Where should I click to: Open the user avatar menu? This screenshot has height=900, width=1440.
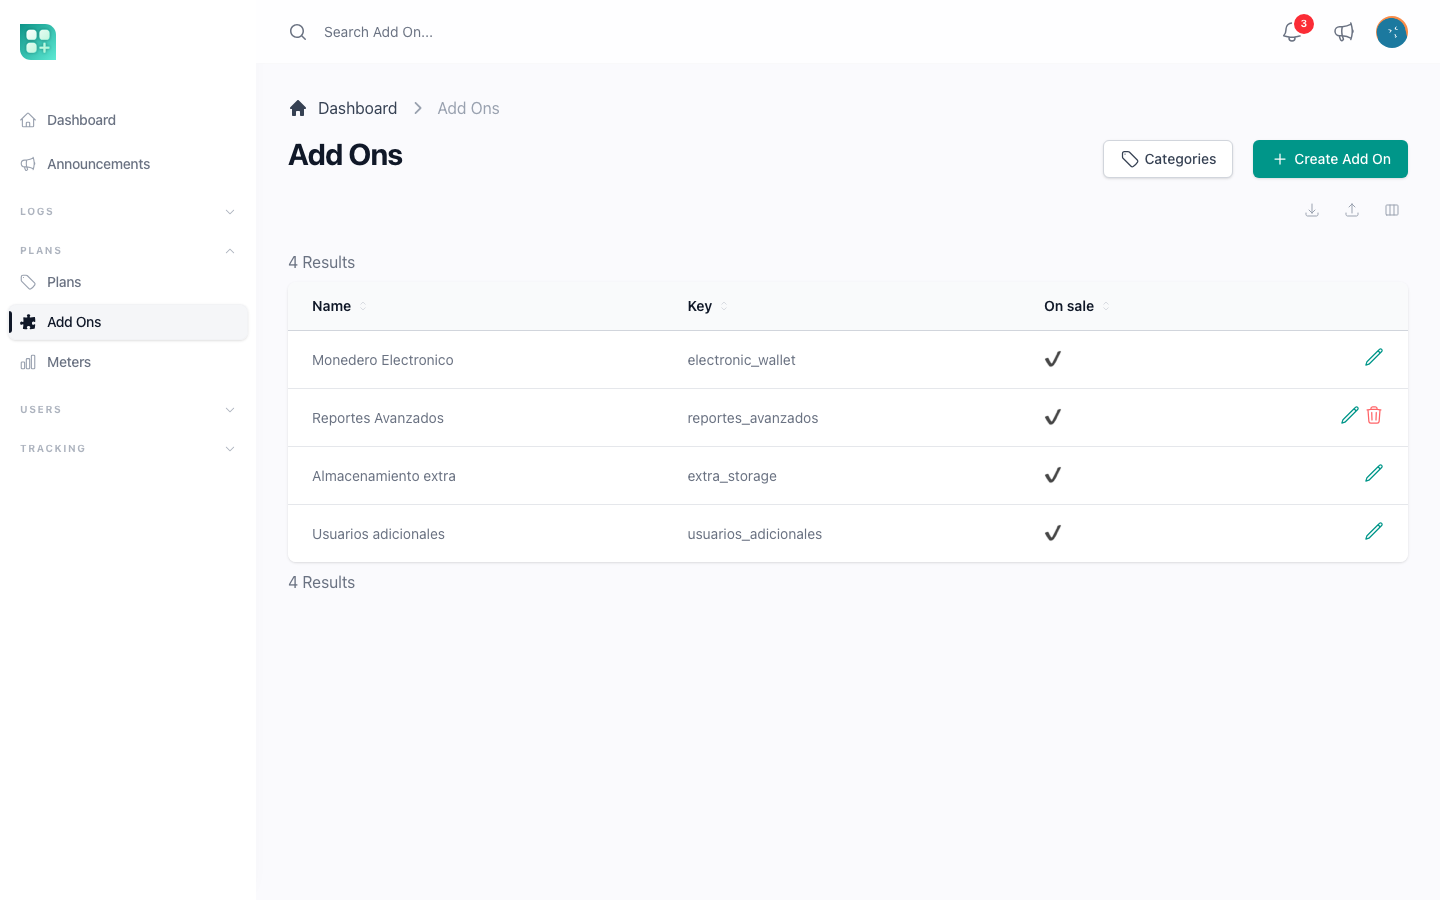click(x=1392, y=32)
